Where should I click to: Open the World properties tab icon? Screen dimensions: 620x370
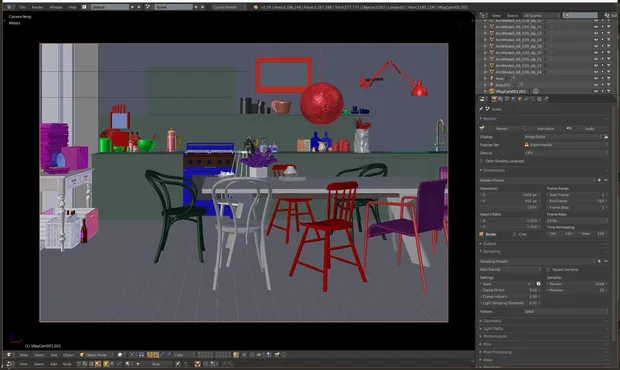[513, 99]
